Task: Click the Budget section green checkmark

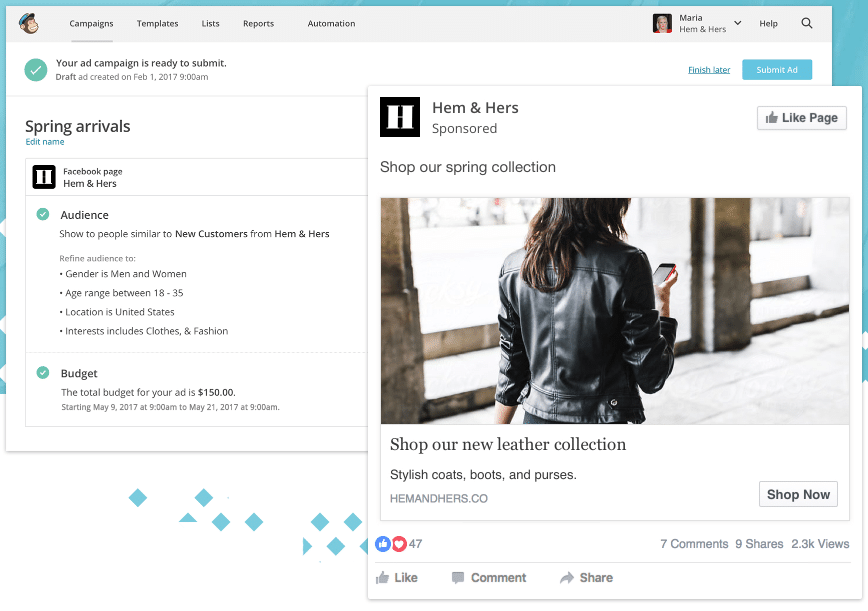Action: tap(43, 372)
